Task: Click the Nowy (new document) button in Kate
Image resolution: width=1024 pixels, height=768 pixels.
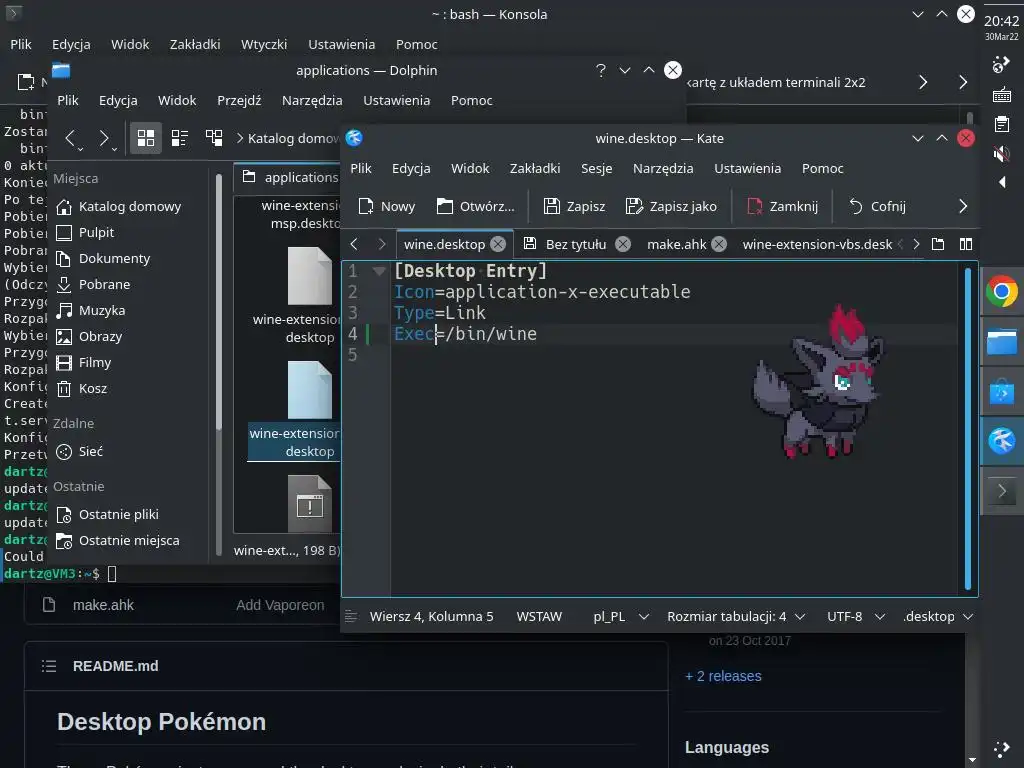Action: pos(387,206)
